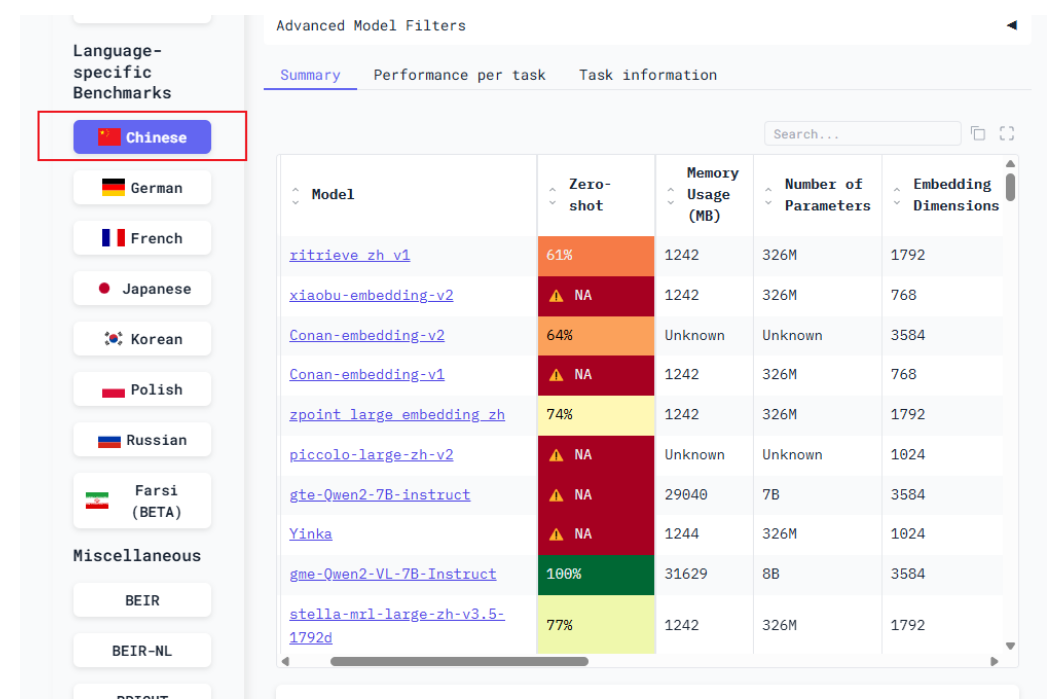
Task: Click the 7B parameters value
Action: click(771, 495)
